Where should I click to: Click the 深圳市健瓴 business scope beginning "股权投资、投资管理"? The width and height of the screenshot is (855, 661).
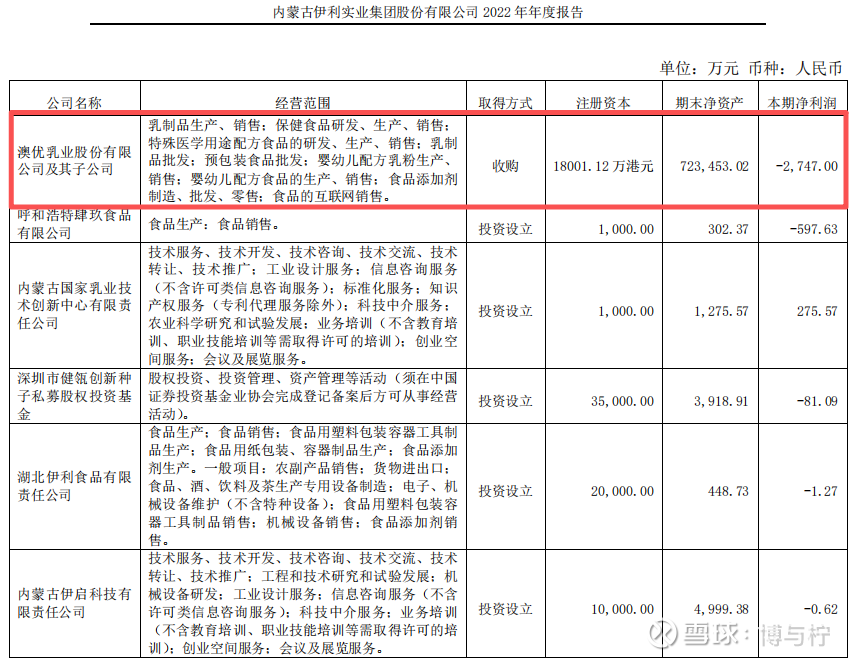(303, 396)
